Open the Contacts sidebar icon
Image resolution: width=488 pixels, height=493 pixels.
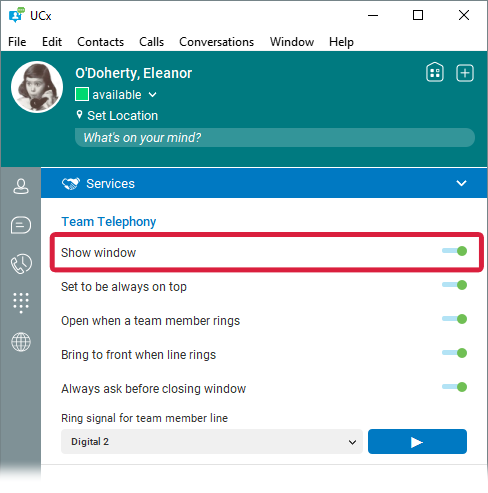pyautogui.click(x=21, y=186)
